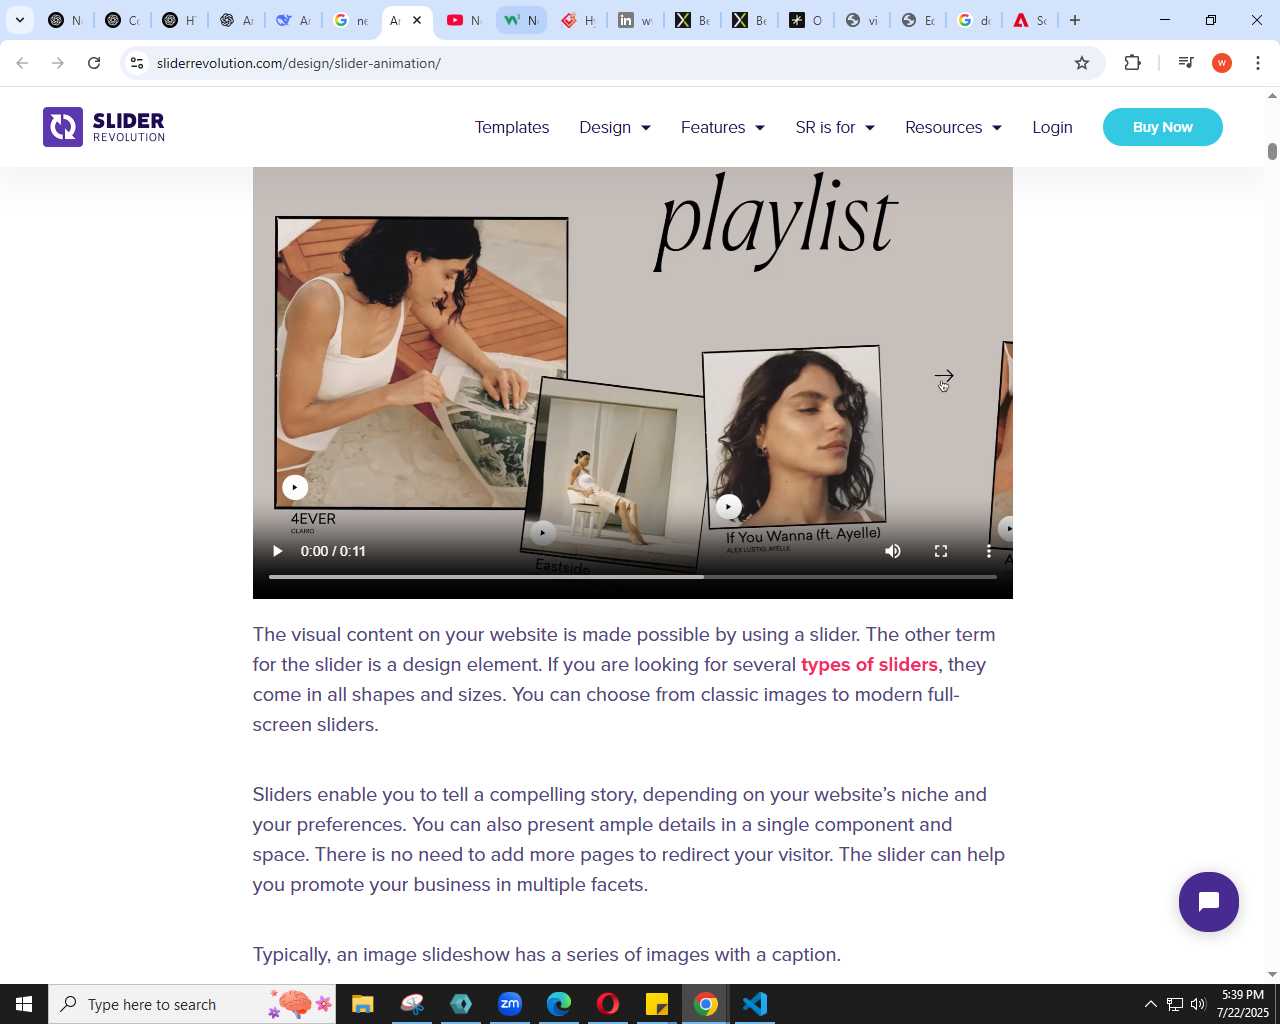
Task: Open the Templates menu item
Action: pyautogui.click(x=512, y=127)
